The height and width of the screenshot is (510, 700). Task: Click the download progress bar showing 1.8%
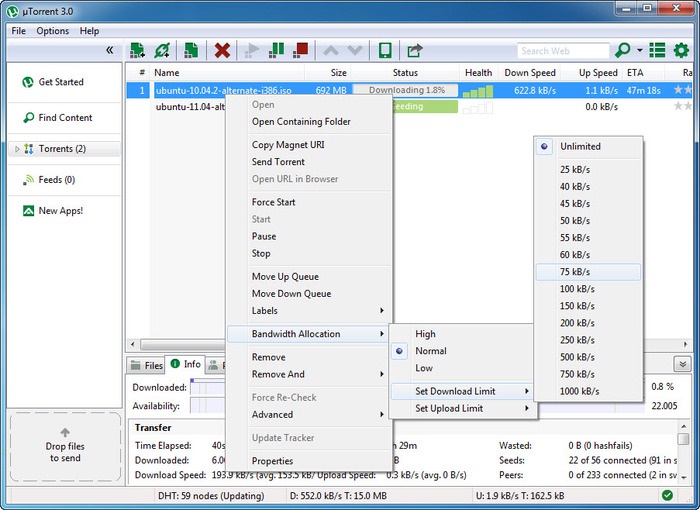click(405, 90)
